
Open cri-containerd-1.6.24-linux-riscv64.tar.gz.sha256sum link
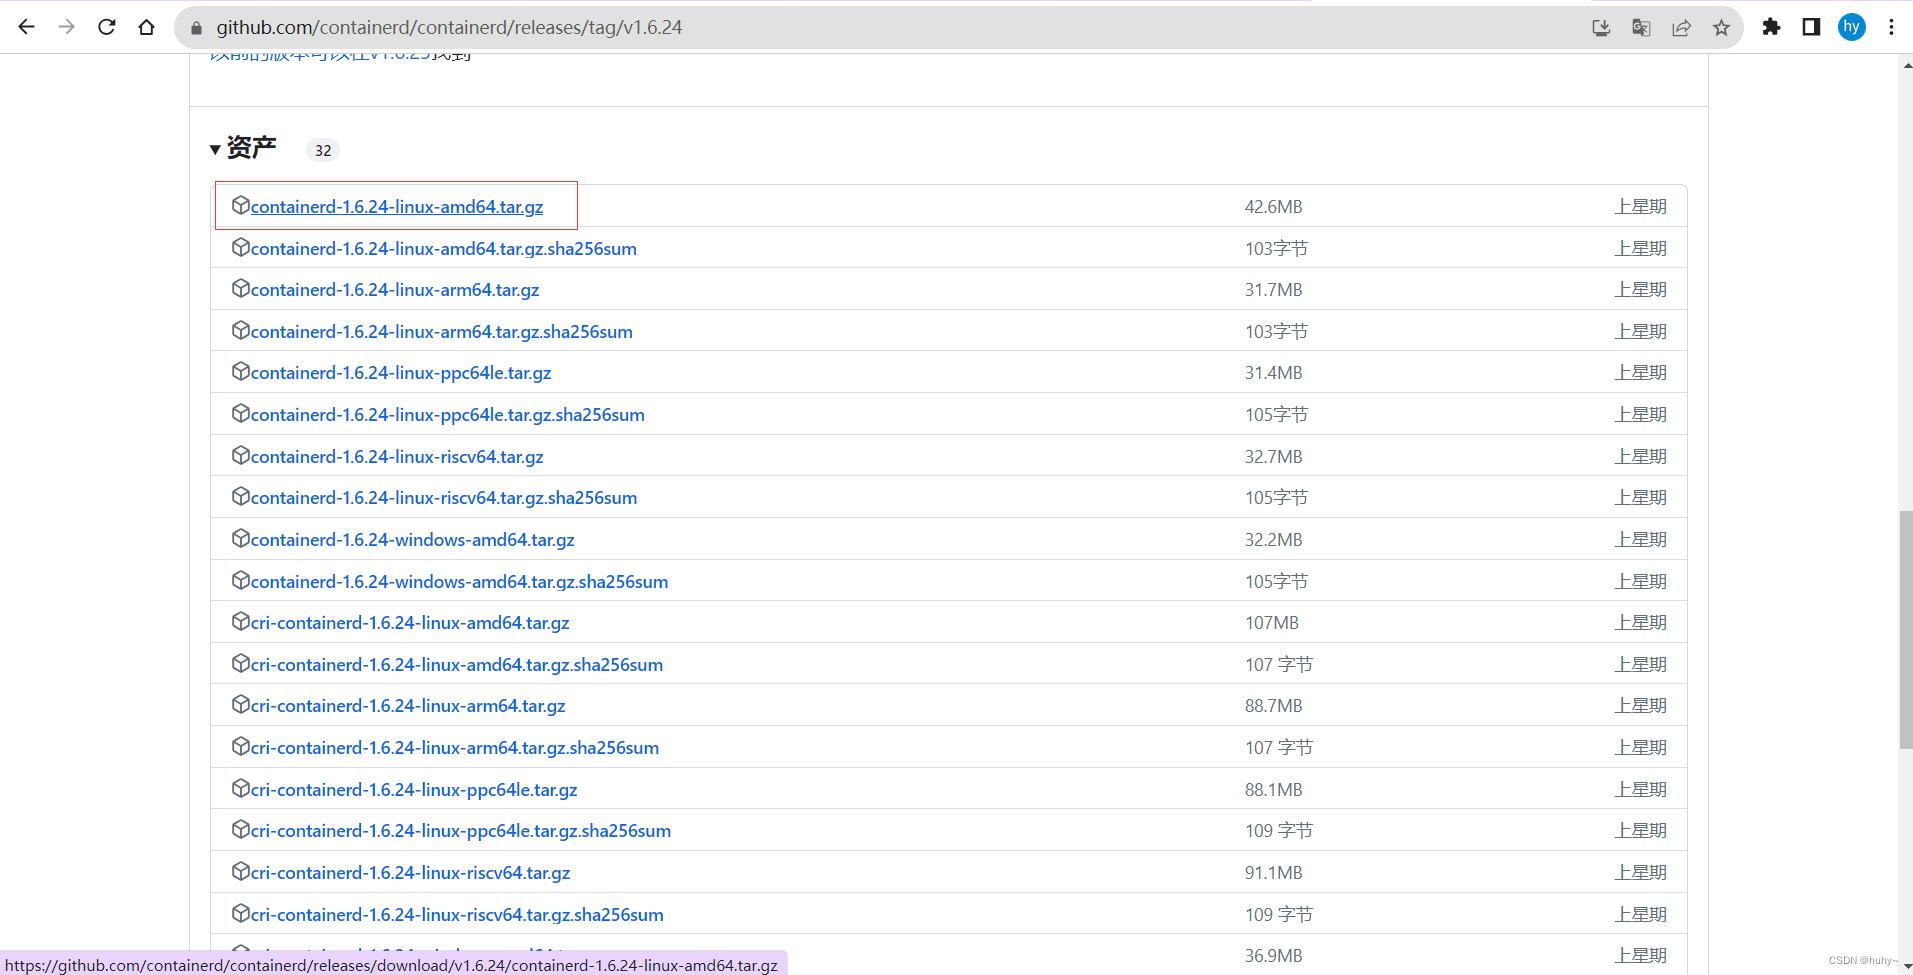[457, 915]
